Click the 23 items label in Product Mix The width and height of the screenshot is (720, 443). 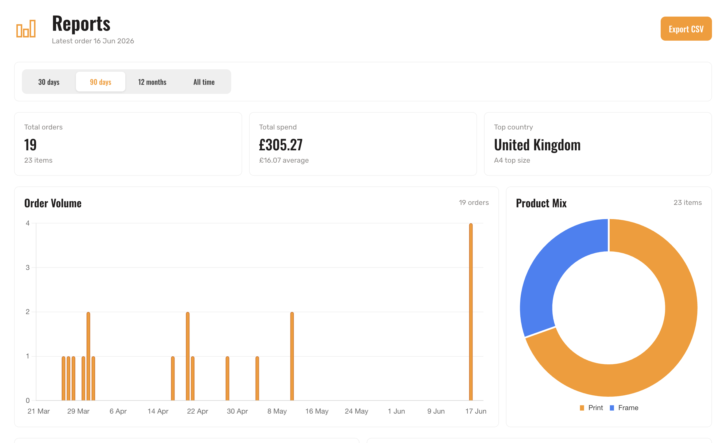[x=687, y=202]
